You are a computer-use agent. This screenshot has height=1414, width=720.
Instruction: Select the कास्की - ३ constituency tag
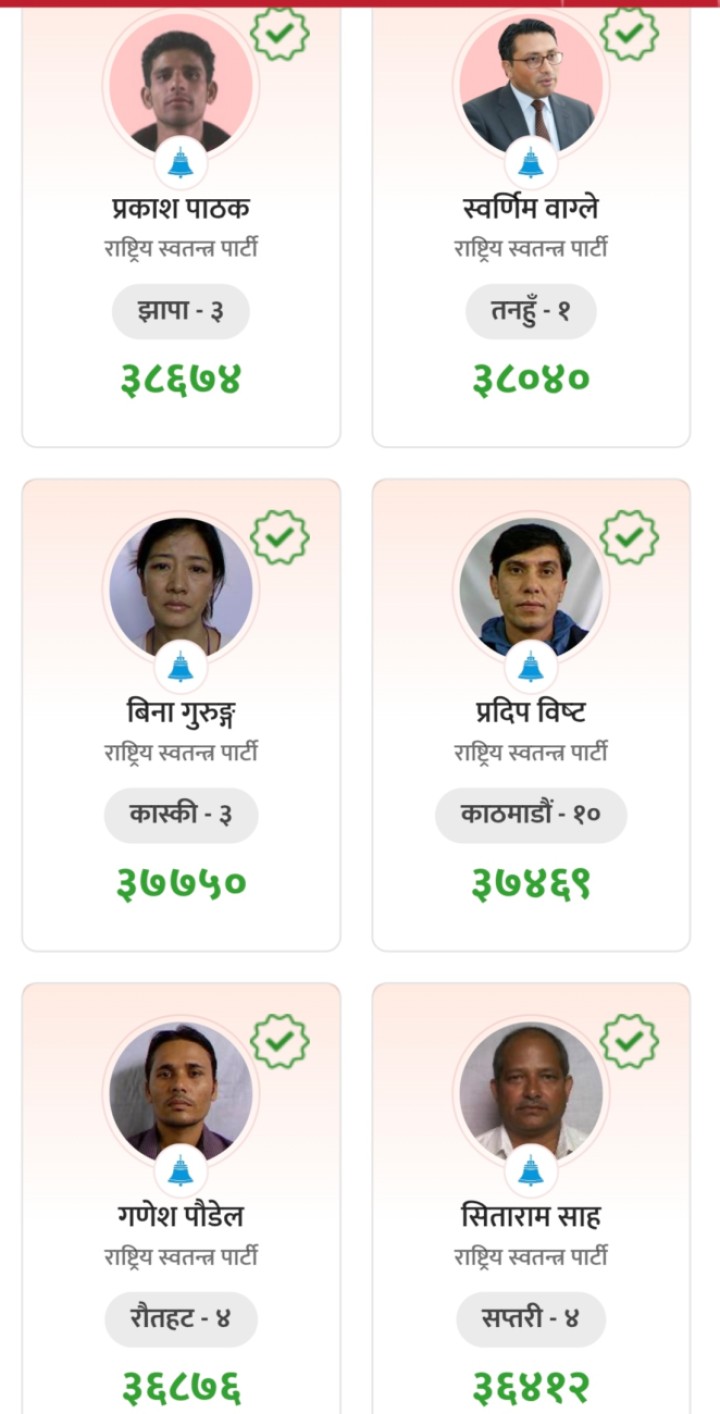pos(181,816)
